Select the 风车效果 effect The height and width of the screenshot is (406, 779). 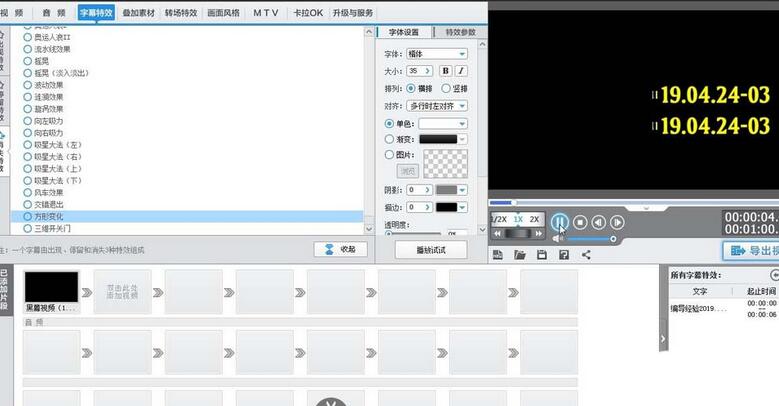[43, 192]
